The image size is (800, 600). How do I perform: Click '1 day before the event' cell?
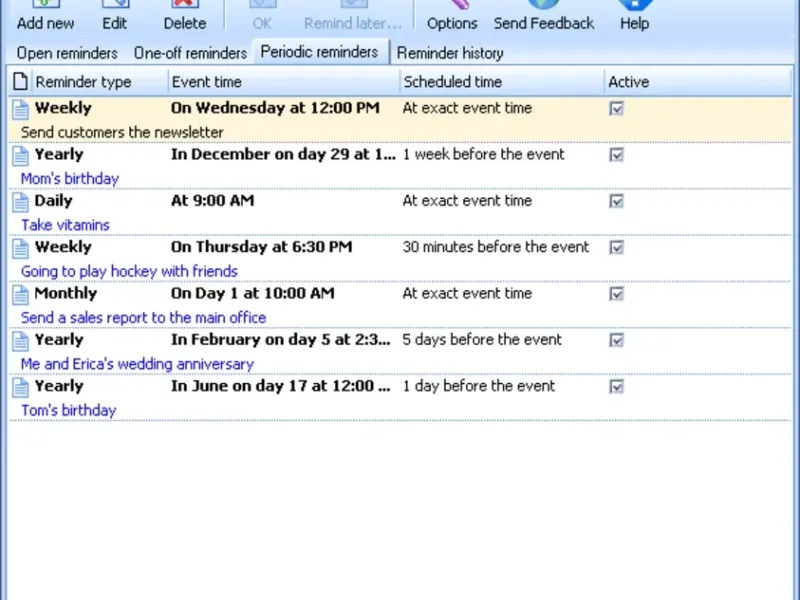[478, 387]
